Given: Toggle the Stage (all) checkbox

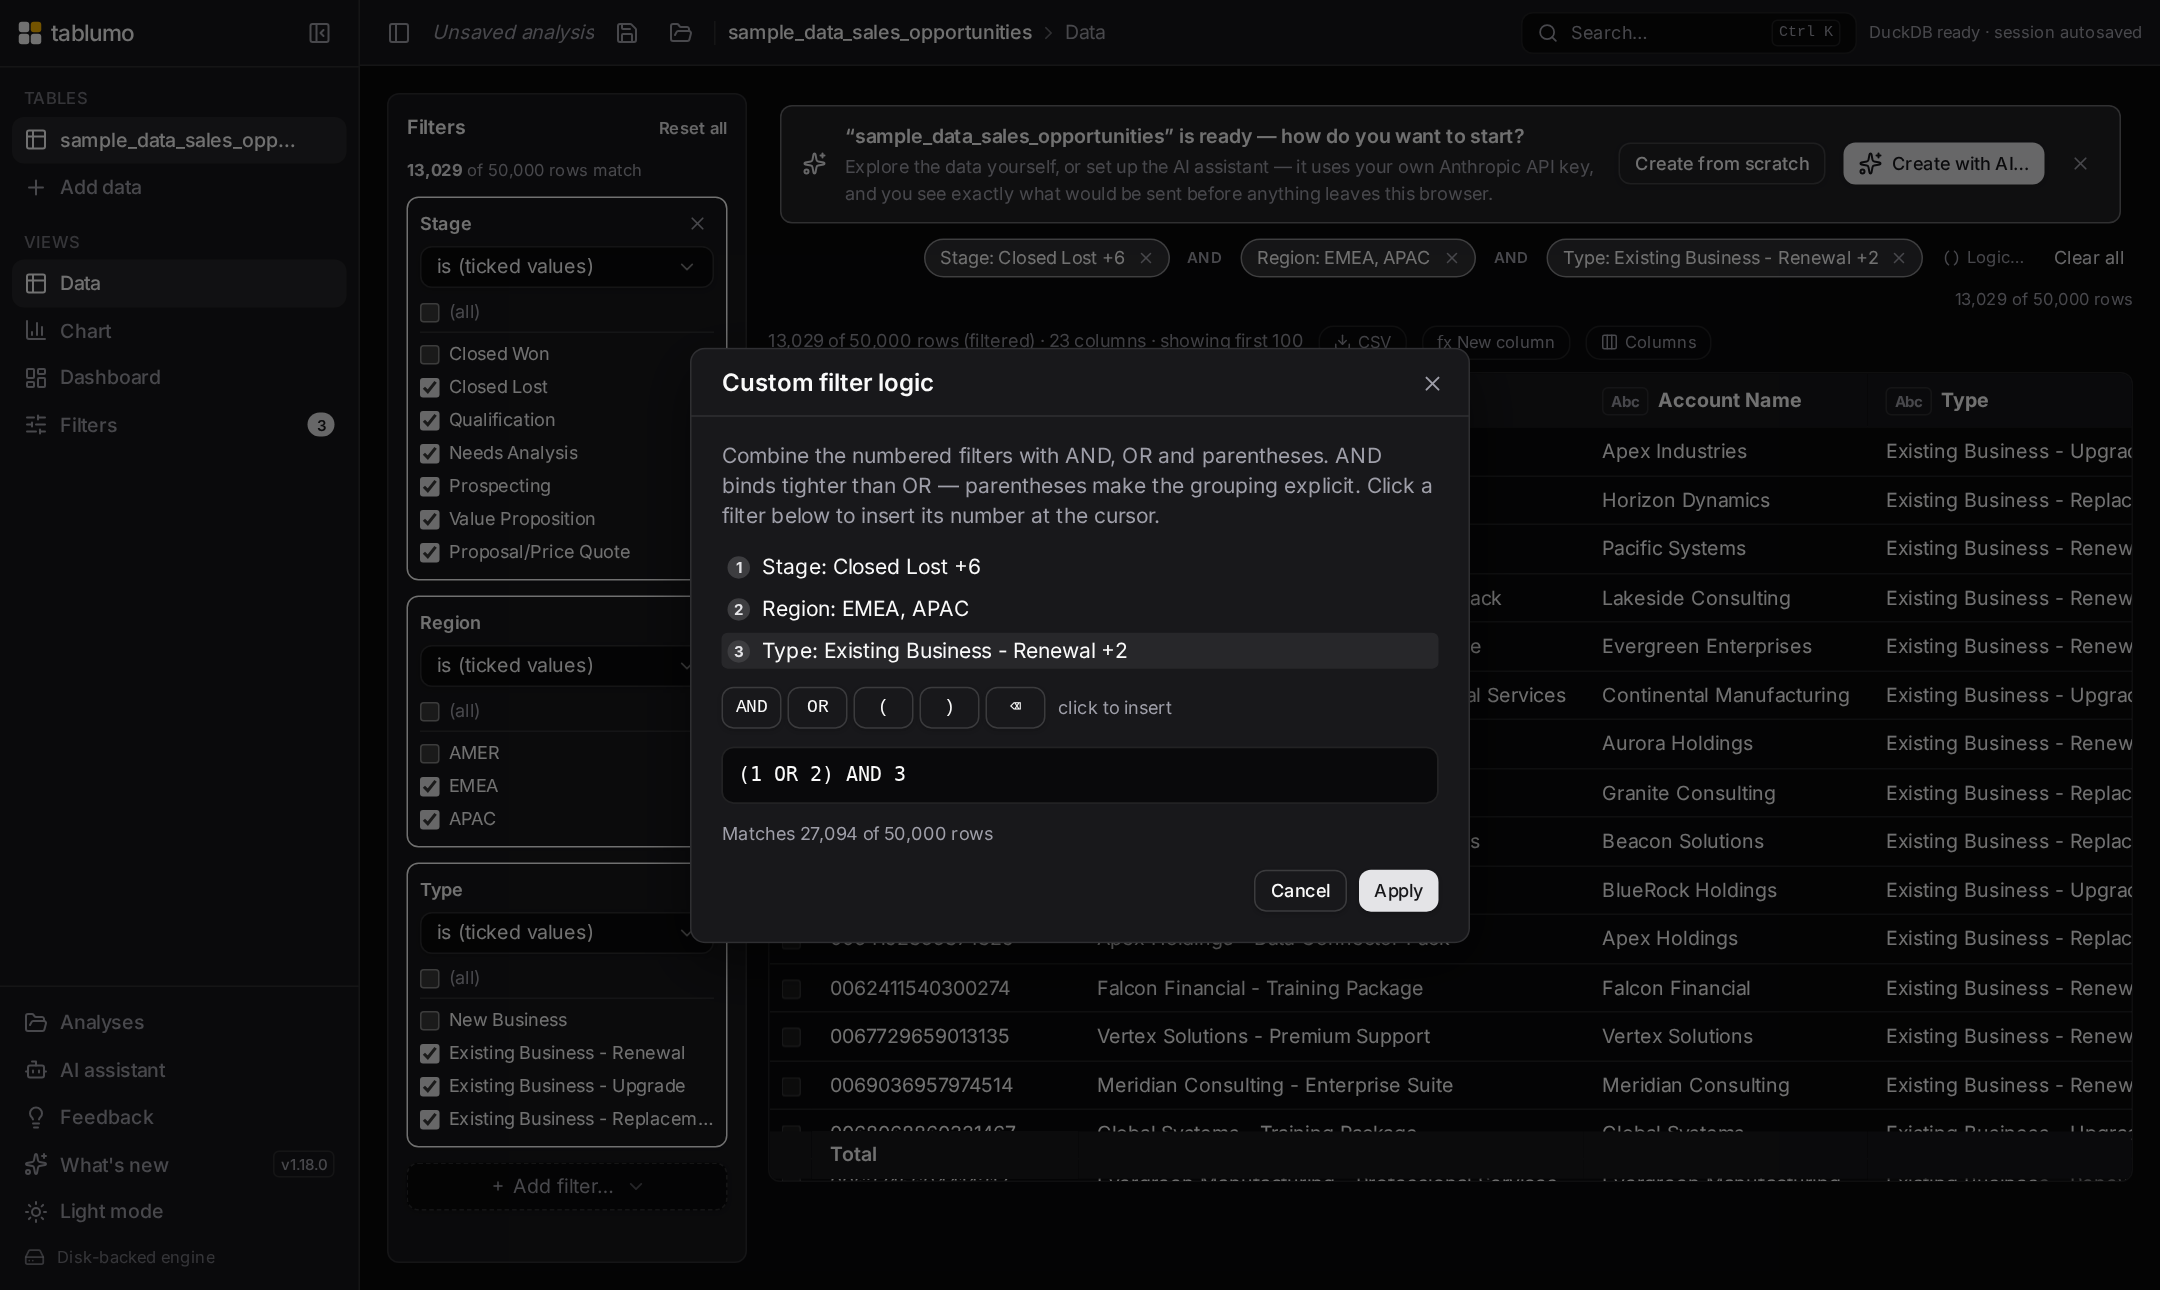Looking at the screenshot, I should click(x=430, y=313).
